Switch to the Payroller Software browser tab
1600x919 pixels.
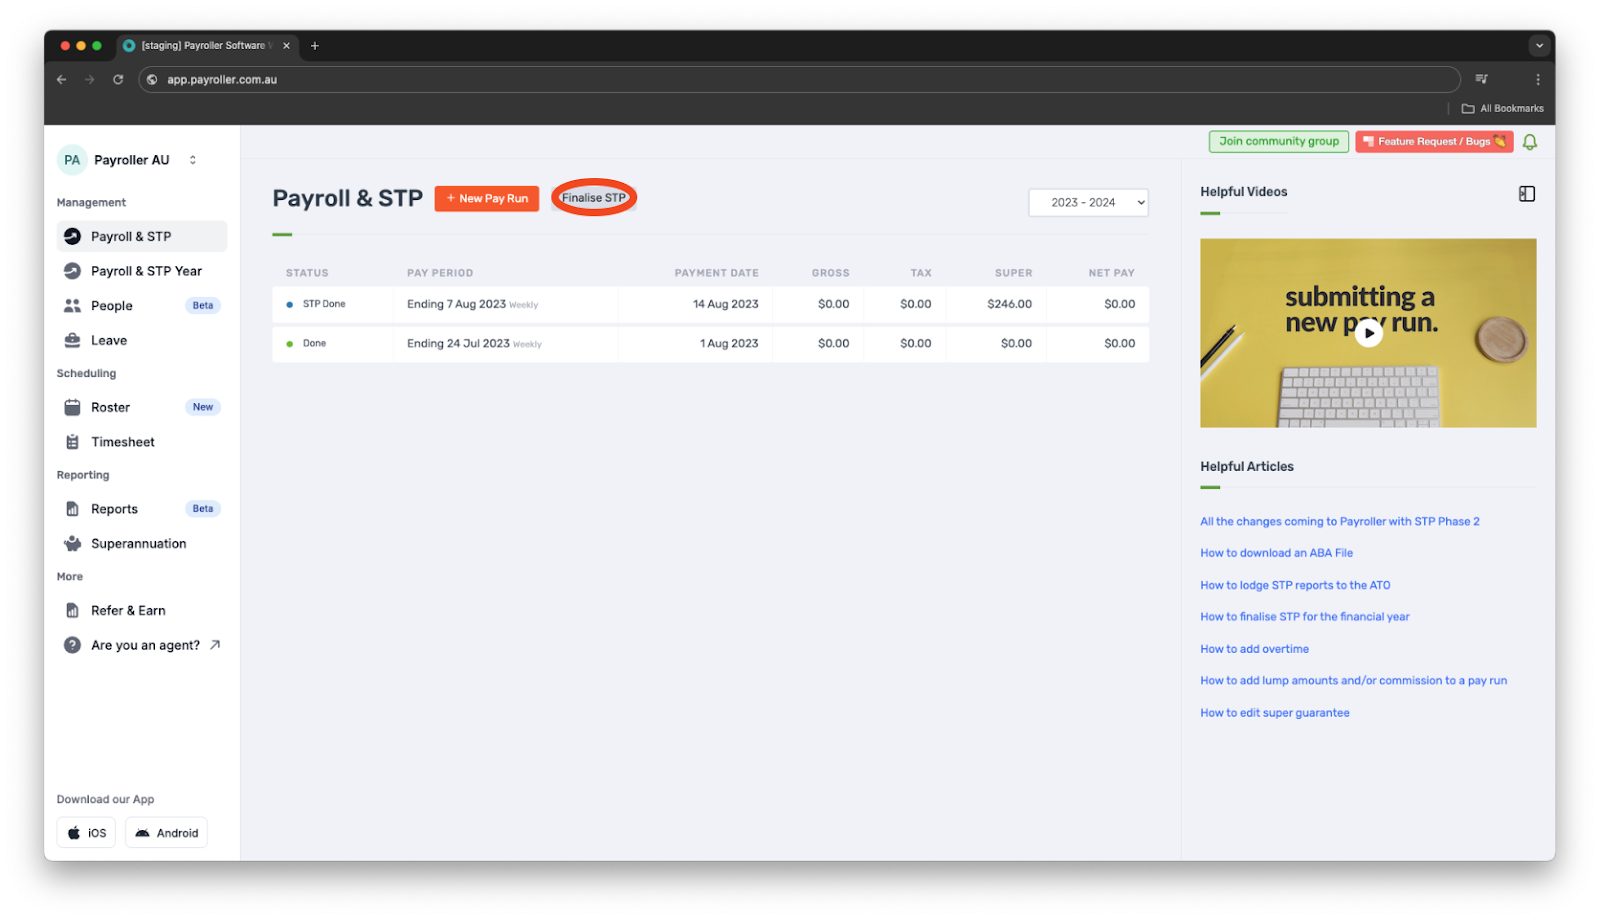(x=205, y=45)
